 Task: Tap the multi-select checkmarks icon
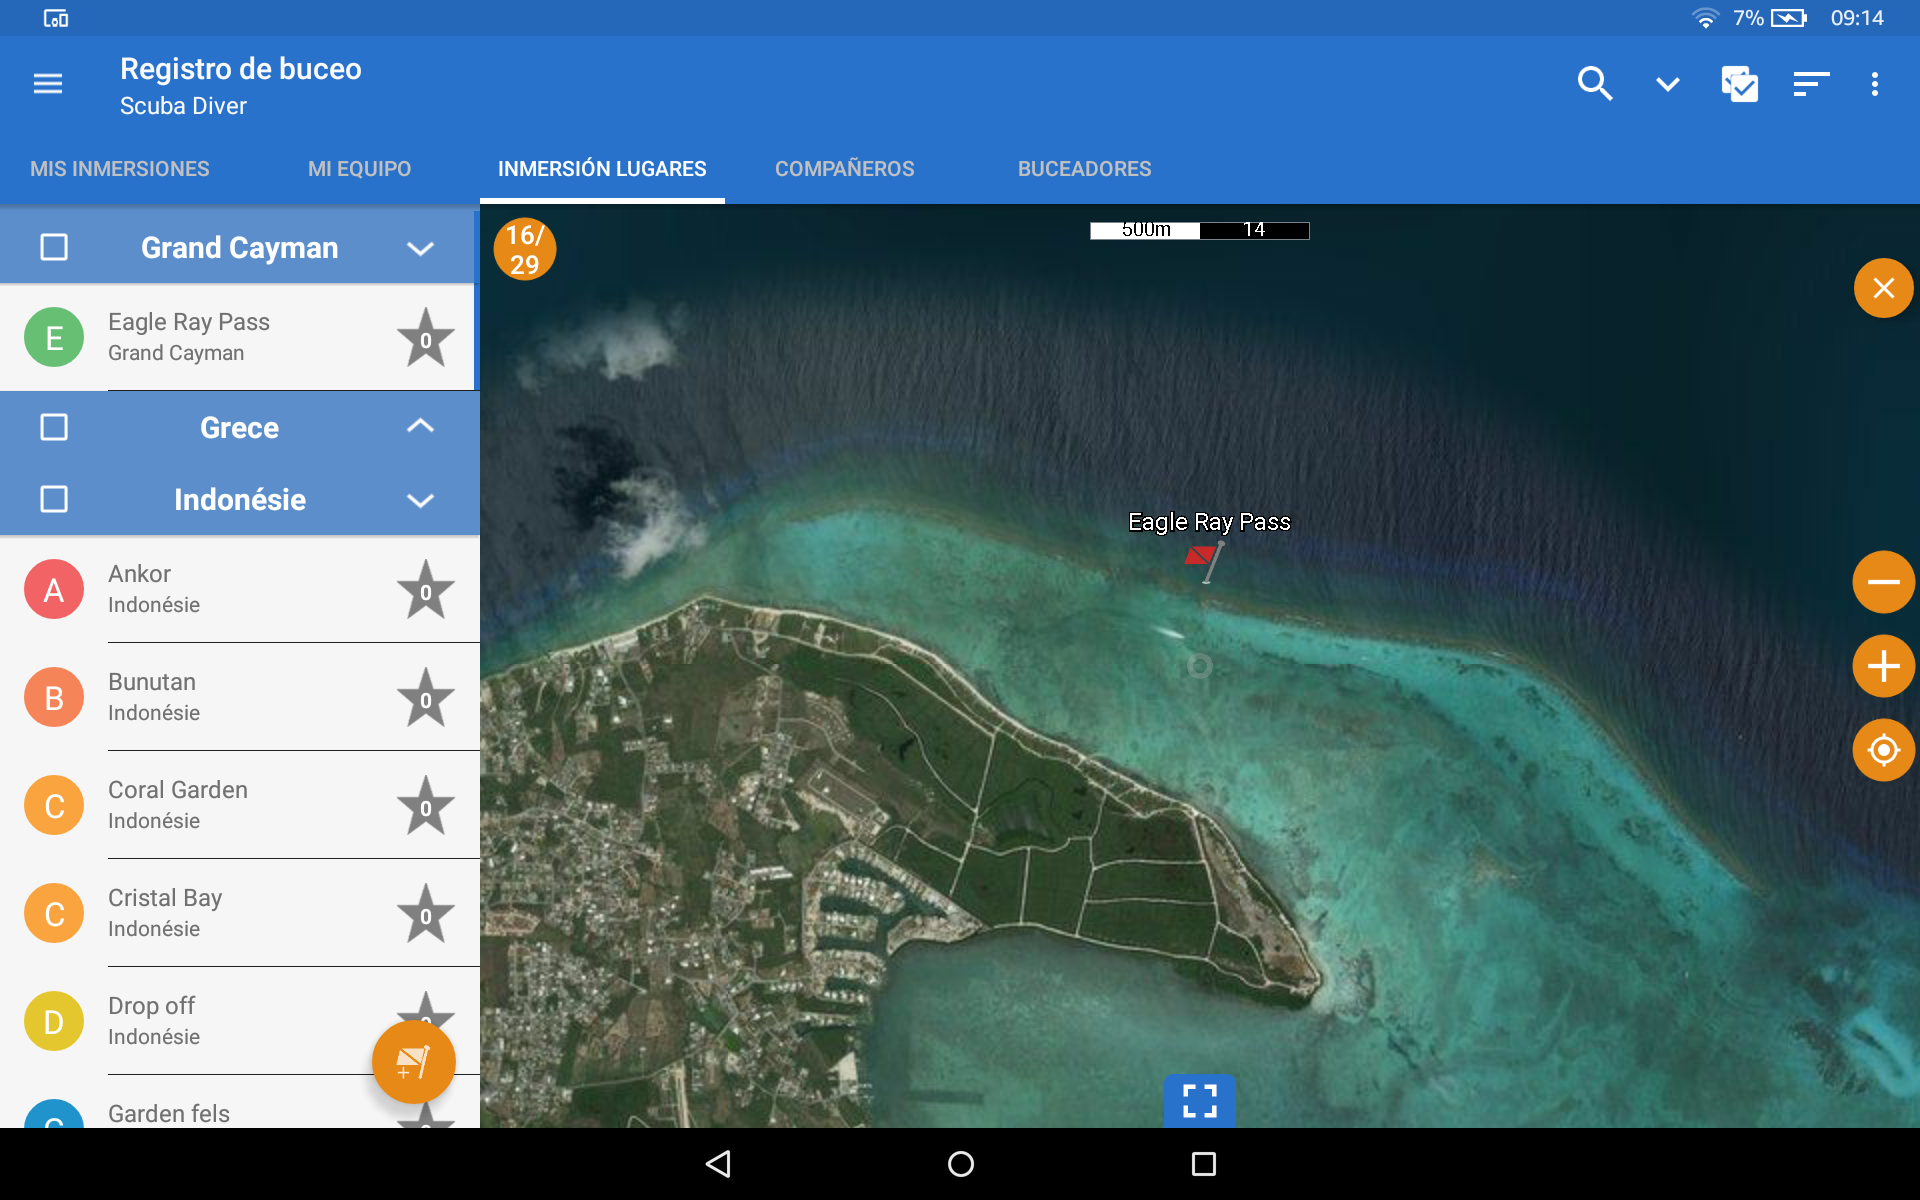1739,84
